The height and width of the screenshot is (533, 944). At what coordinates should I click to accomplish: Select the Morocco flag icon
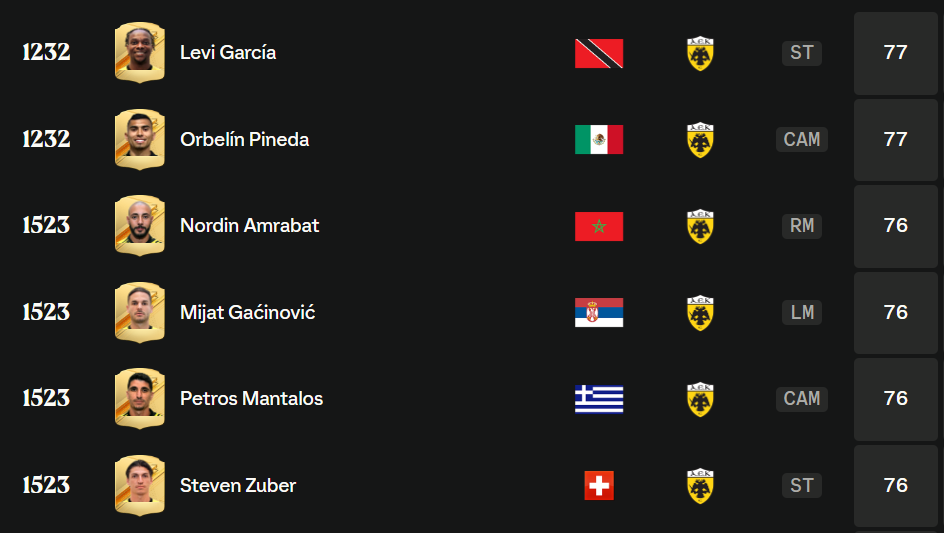click(x=599, y=226)
